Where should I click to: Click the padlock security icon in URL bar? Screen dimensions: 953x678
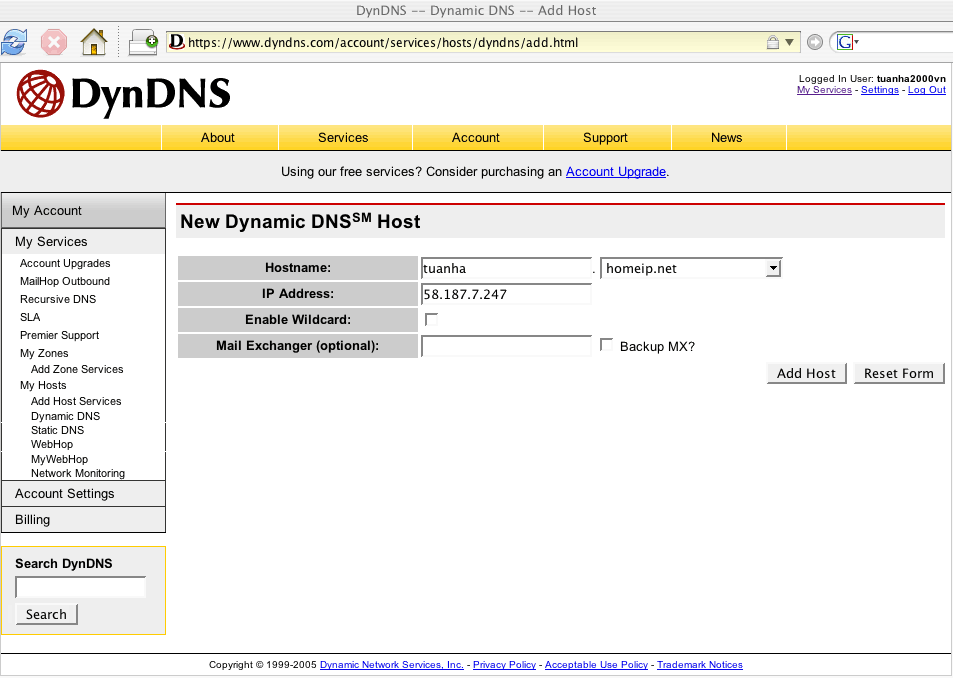pos(772,43)
